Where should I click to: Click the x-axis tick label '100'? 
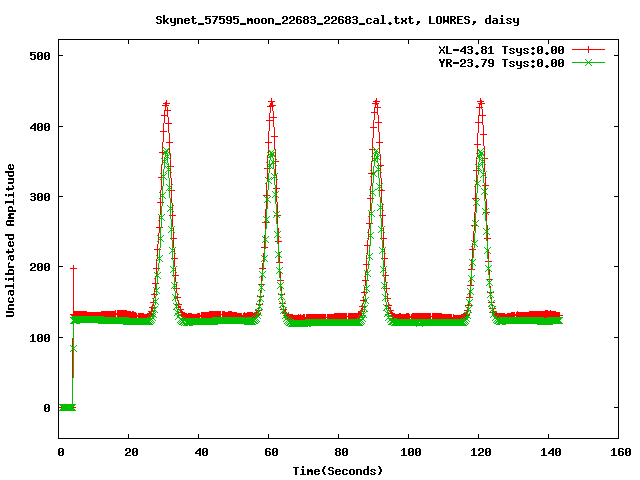(x=411, y=452)
